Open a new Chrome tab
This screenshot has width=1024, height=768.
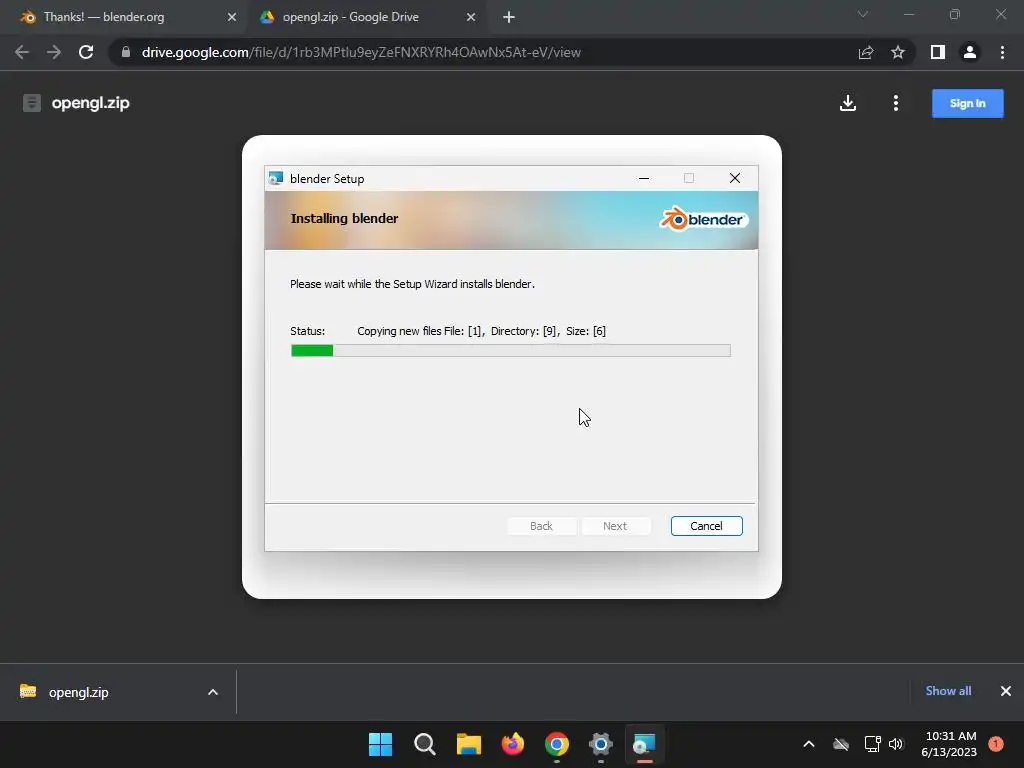509,17
